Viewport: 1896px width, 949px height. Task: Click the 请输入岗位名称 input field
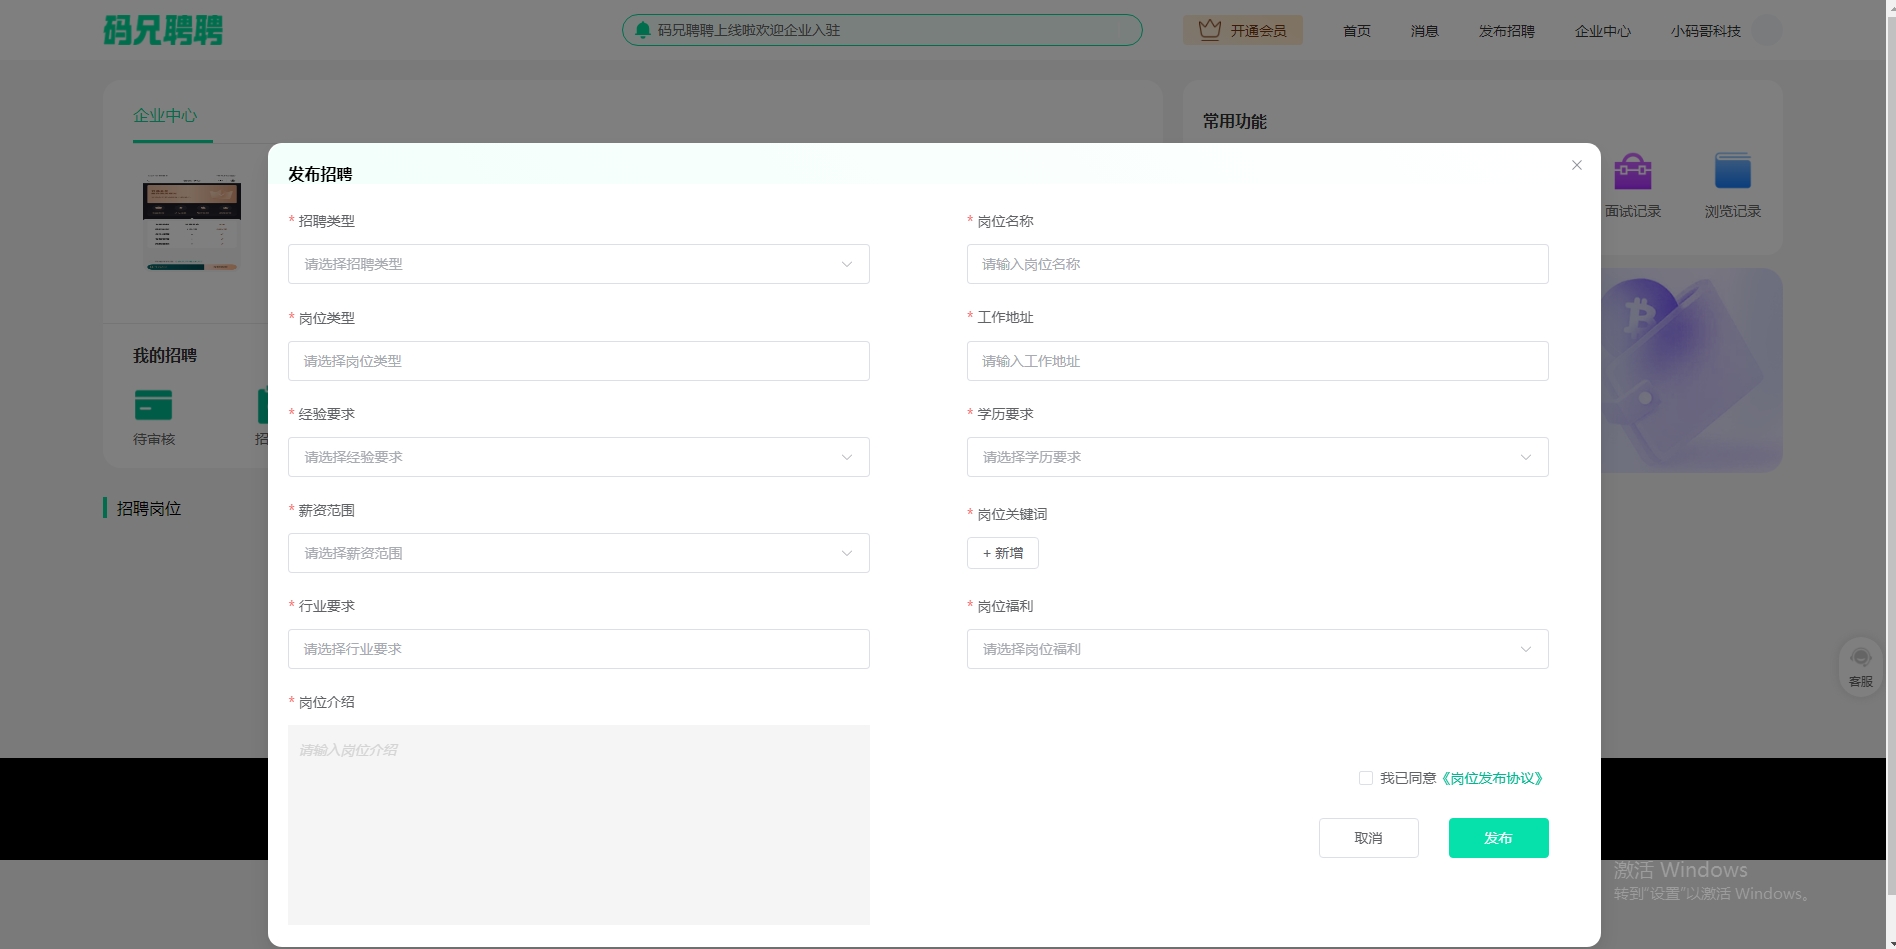1257,264
